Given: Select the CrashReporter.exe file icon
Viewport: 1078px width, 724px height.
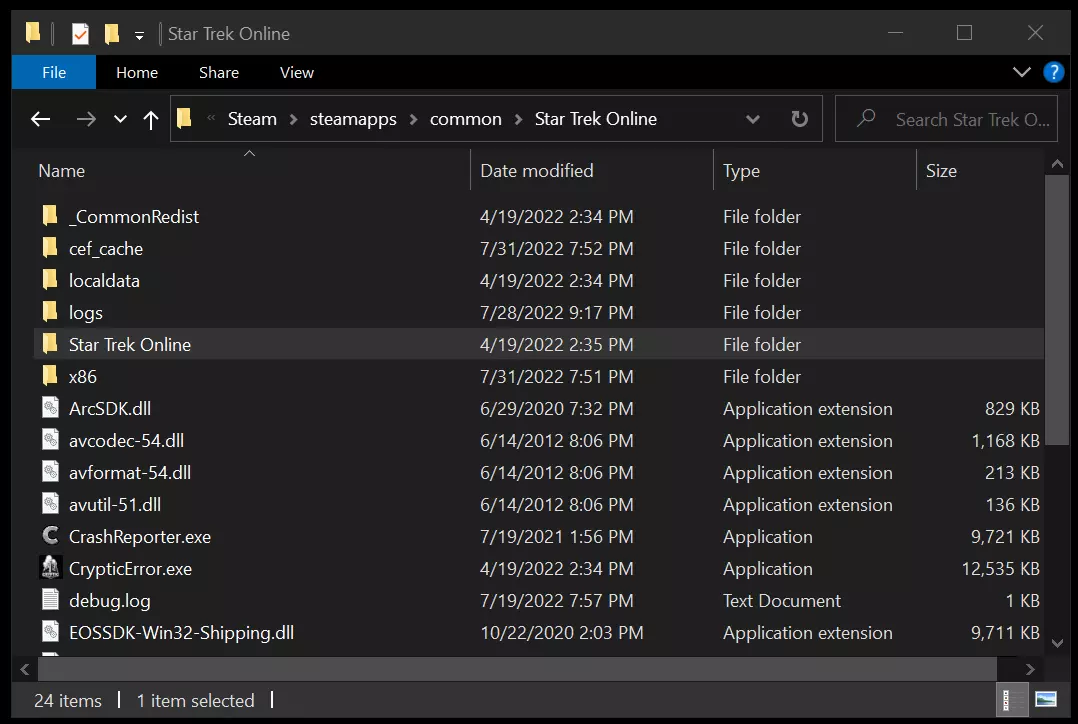Looking at the screenshot, I should click(51, 537).
